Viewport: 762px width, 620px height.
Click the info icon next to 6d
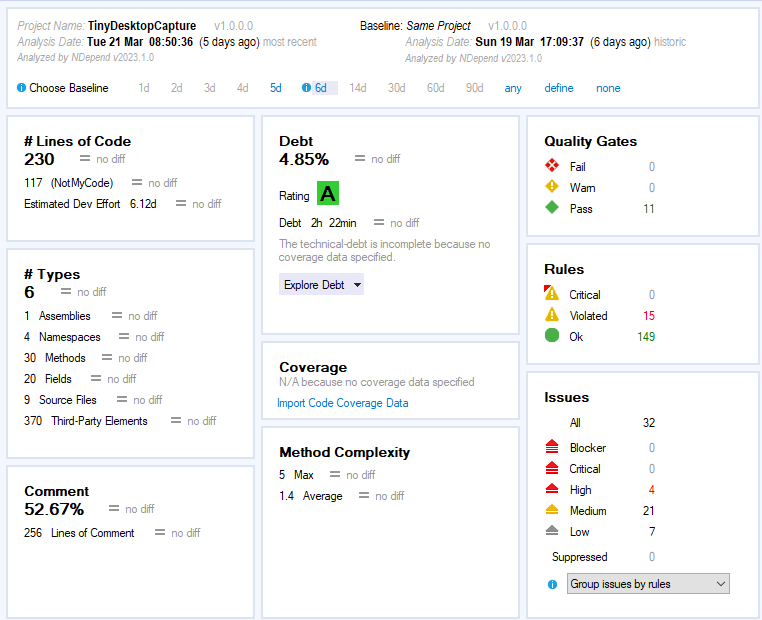[x=306, y=88]
